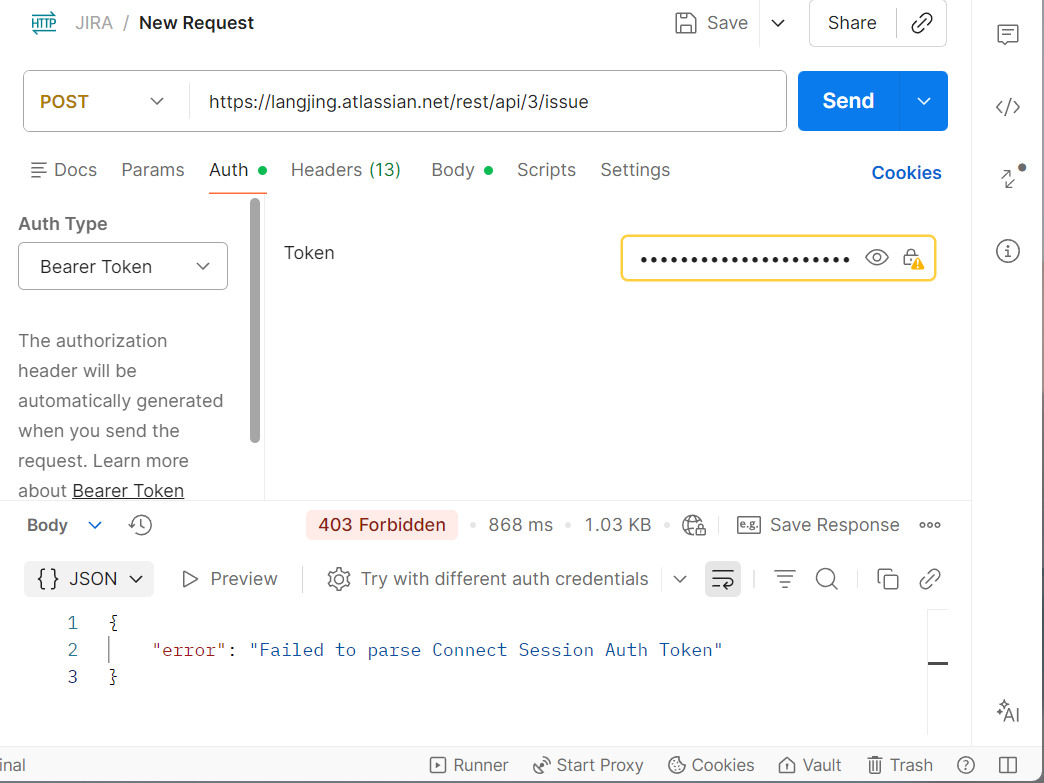Click the auth panel vertical scrollbar
This screenshot has width=1044, height=783.
coord(254,320)
